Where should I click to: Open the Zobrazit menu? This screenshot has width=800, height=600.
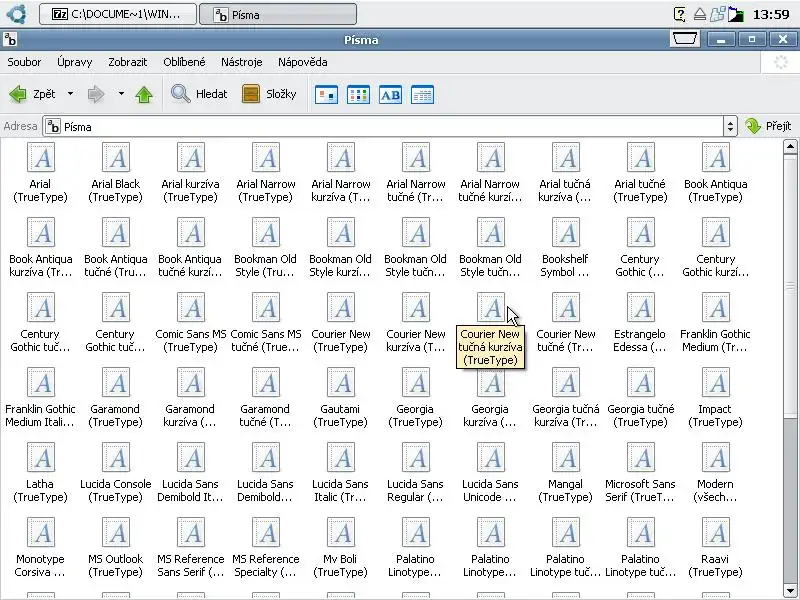128,62
